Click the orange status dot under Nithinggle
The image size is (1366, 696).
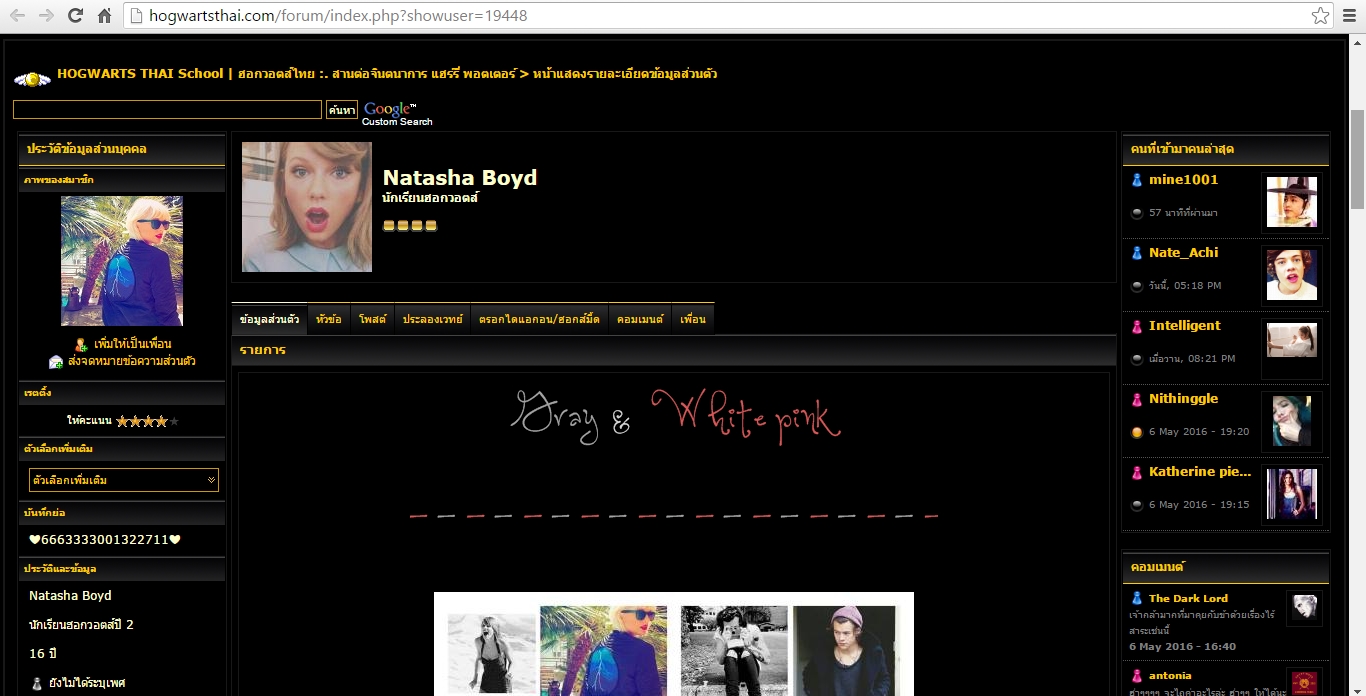click(x=1137, y=432)
